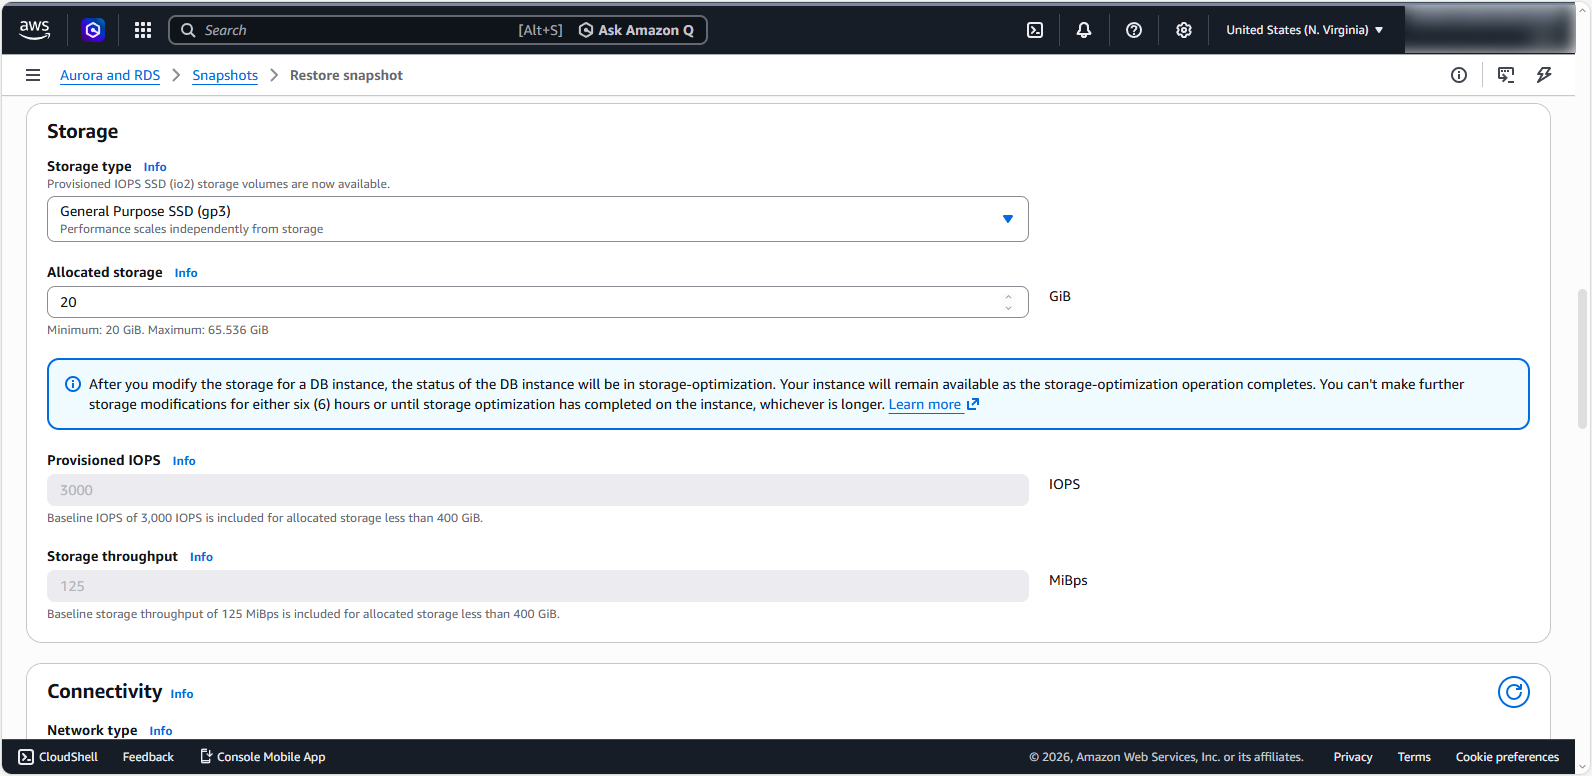Click the search magnifier icon
1592x776 pixels.
pos(188,30)
